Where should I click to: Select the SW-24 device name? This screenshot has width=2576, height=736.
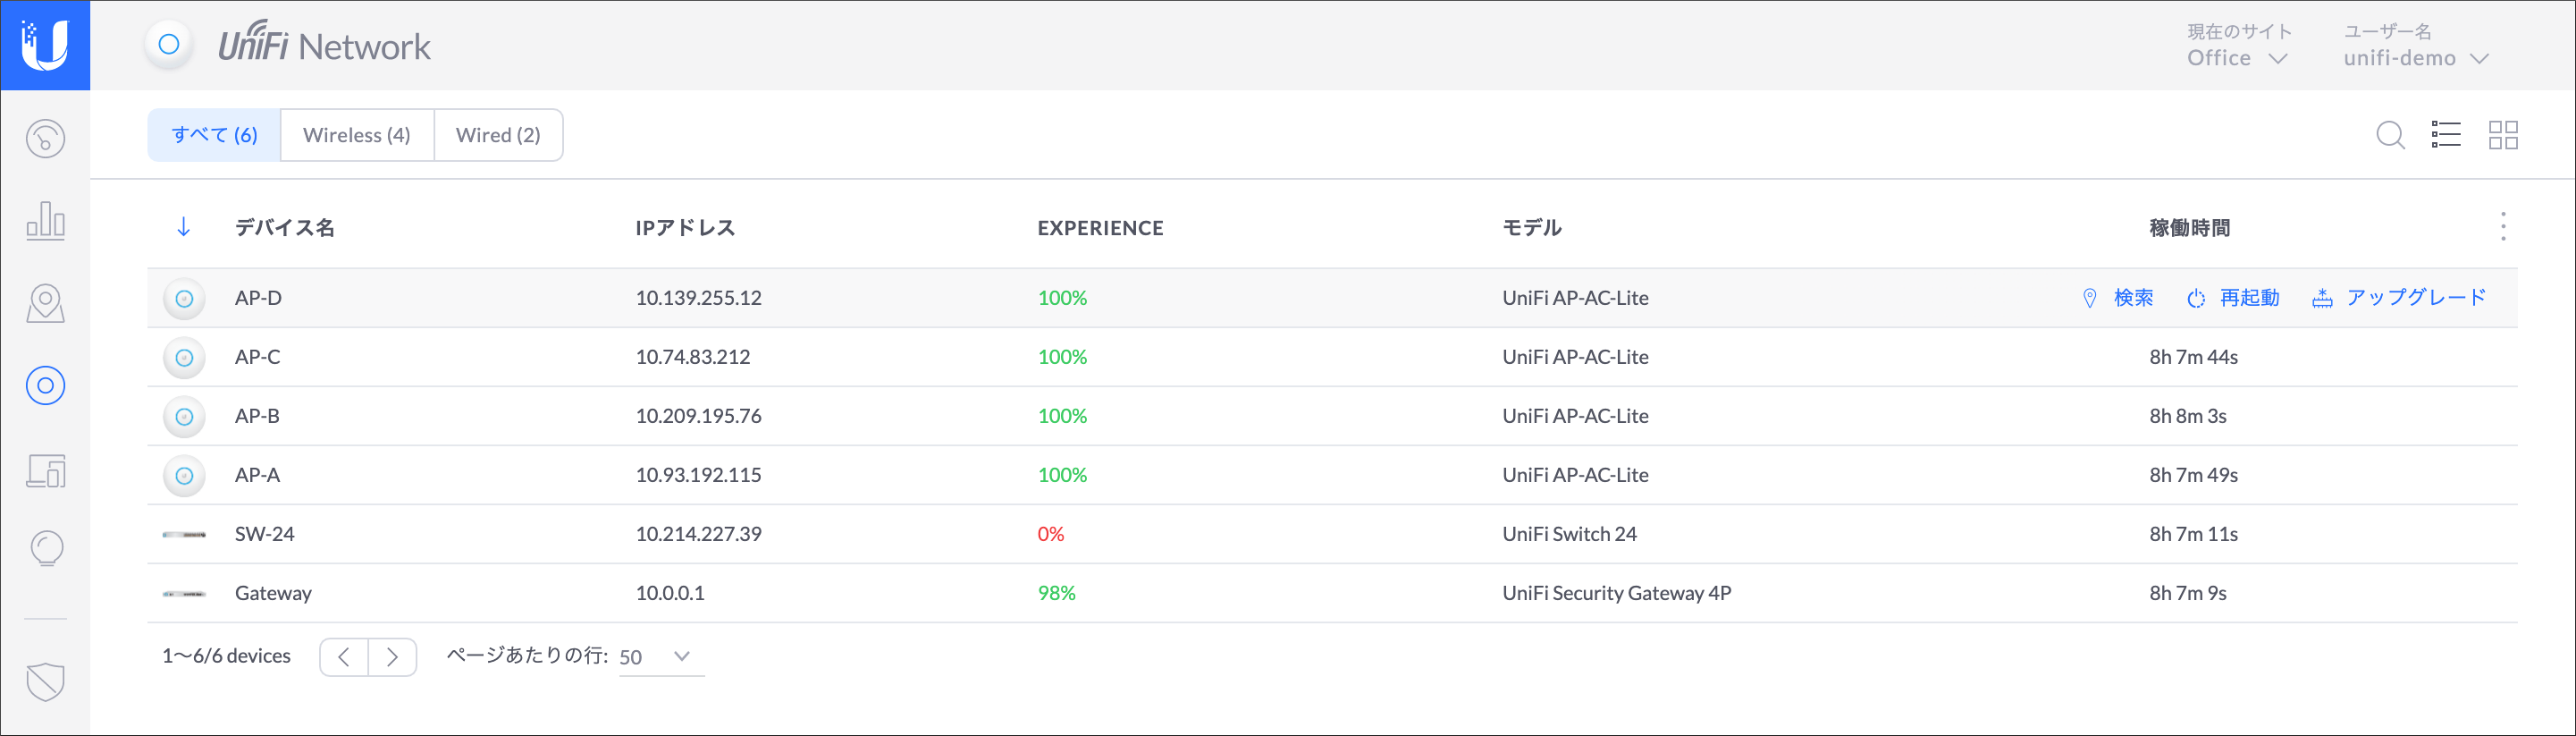coord(264,534)
